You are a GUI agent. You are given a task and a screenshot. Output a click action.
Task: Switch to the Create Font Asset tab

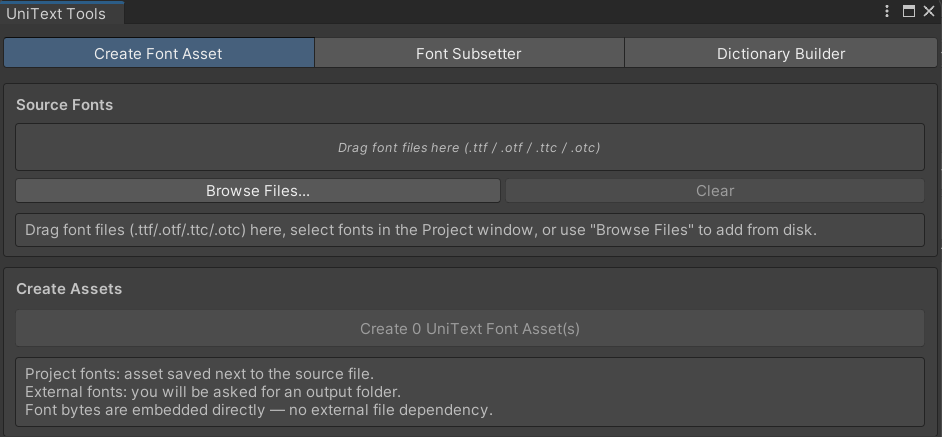coord(159,53)
